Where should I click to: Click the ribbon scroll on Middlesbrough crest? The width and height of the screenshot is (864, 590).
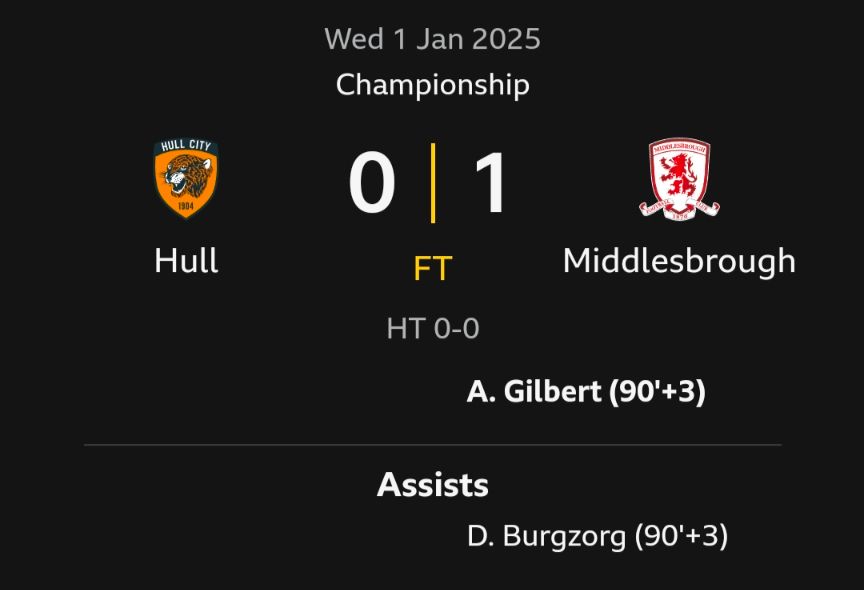point(679,209)
